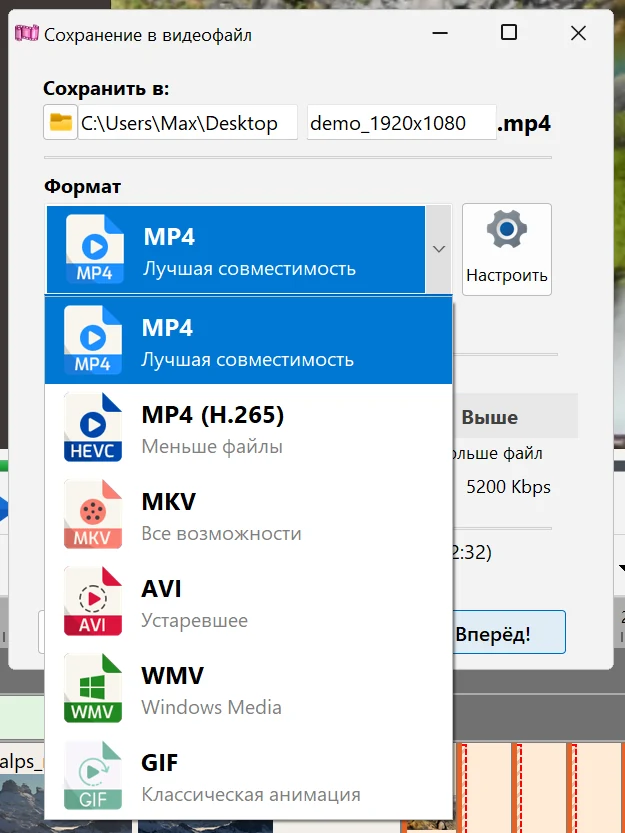Minimize the save video dialog window

pos(440,33)
